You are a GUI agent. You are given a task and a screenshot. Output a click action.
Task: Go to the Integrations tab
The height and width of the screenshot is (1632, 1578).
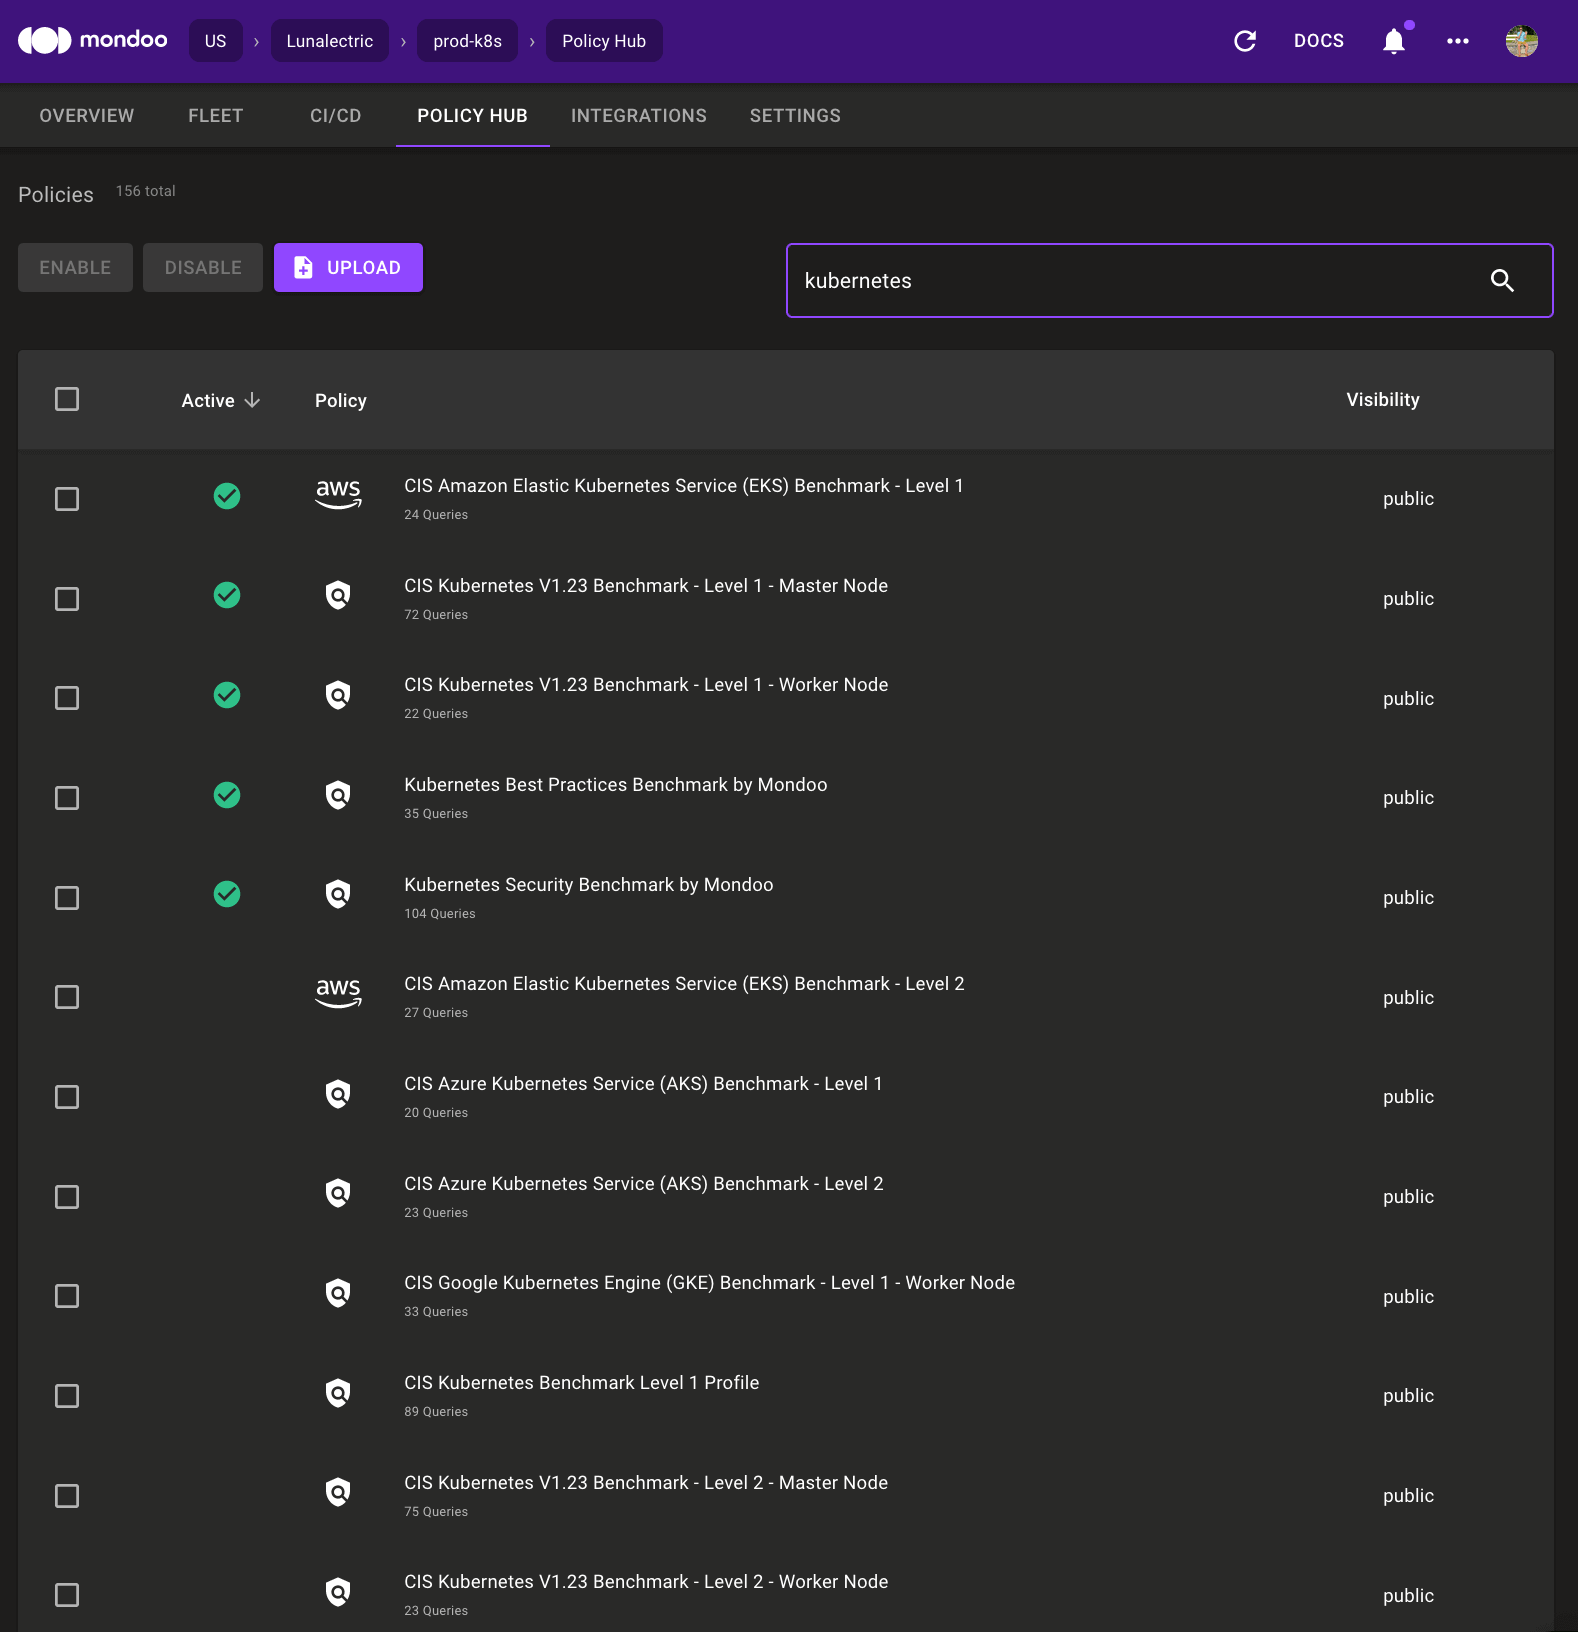click(638, 116)
